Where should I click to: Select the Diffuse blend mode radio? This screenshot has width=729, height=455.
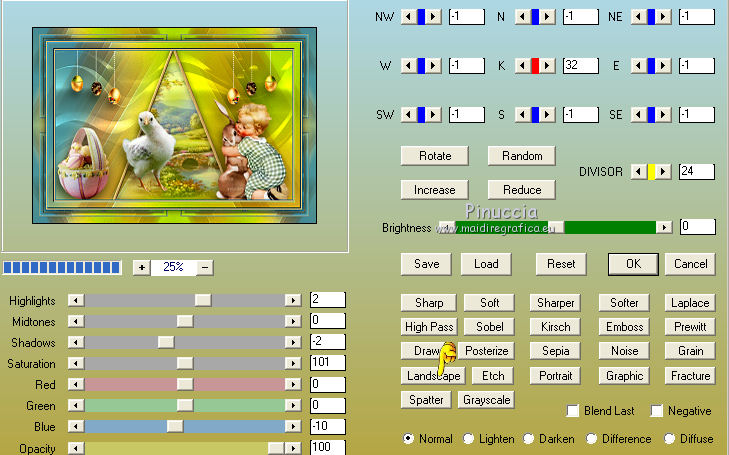click(x=669, y=438)
